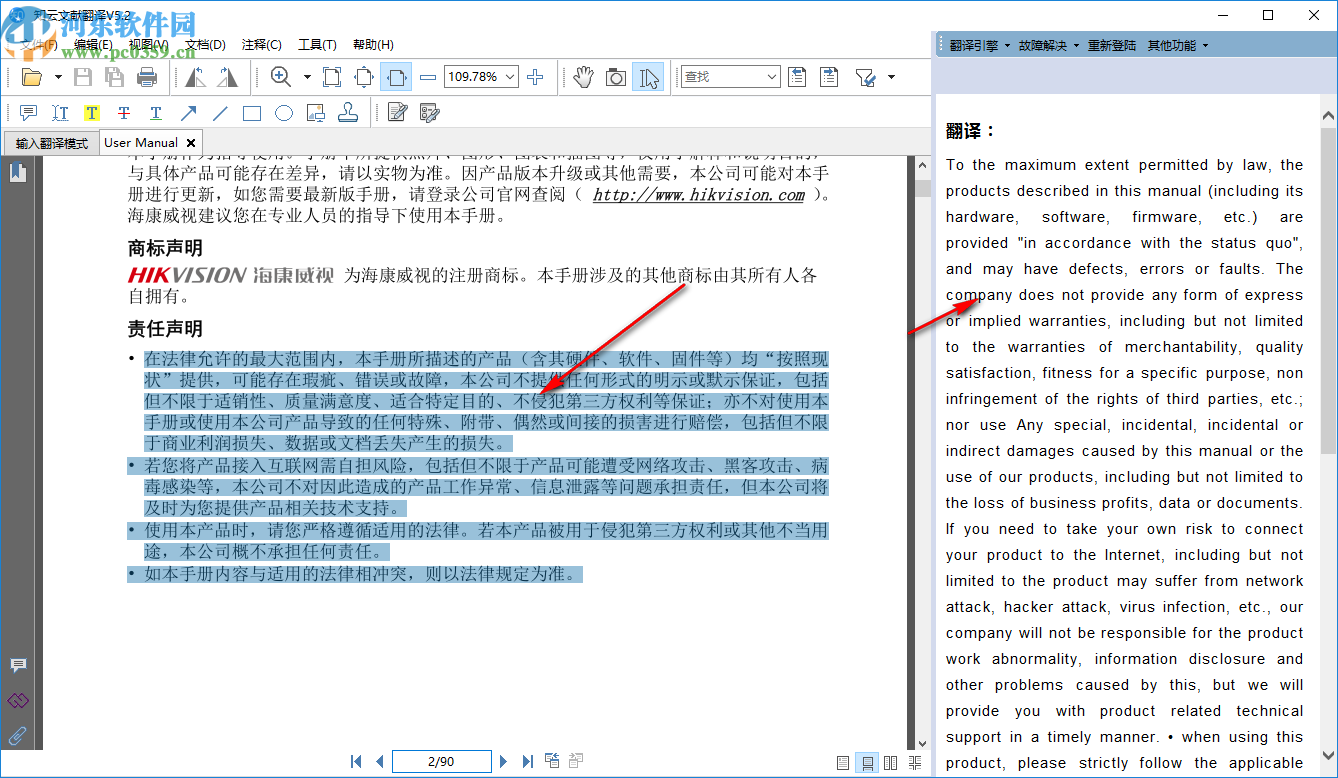The height and width of the screenshot is (778, 1338).
Task: Pick the Arrow annotation tool
Action: (x=188, y=113)
